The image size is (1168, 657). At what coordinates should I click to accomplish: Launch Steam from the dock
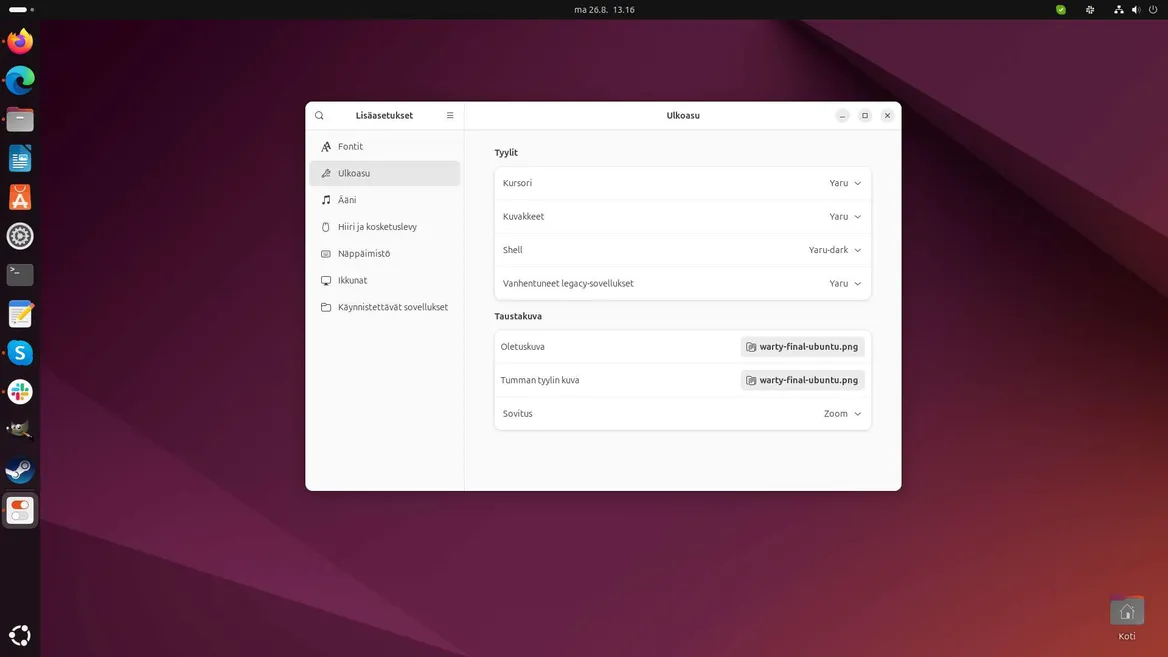pyautogui.click(x=20, y=470)
